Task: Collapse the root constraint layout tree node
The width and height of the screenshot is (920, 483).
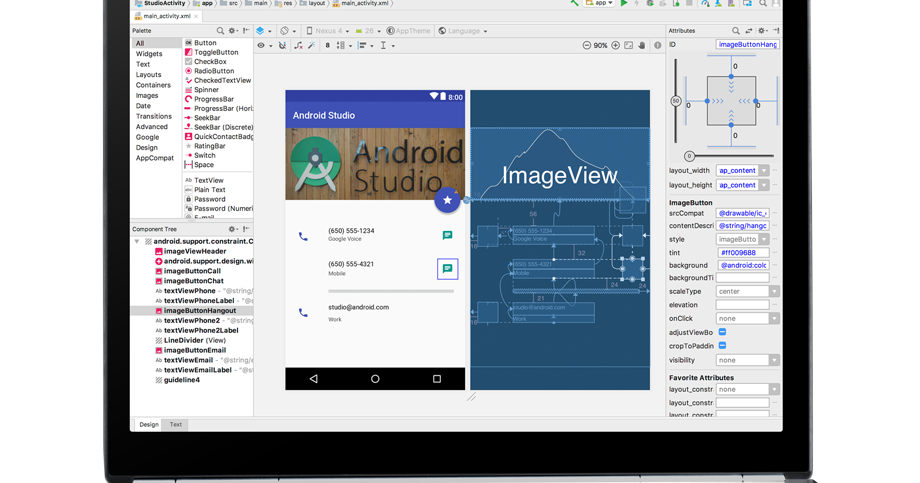Action: coord(137,241)
